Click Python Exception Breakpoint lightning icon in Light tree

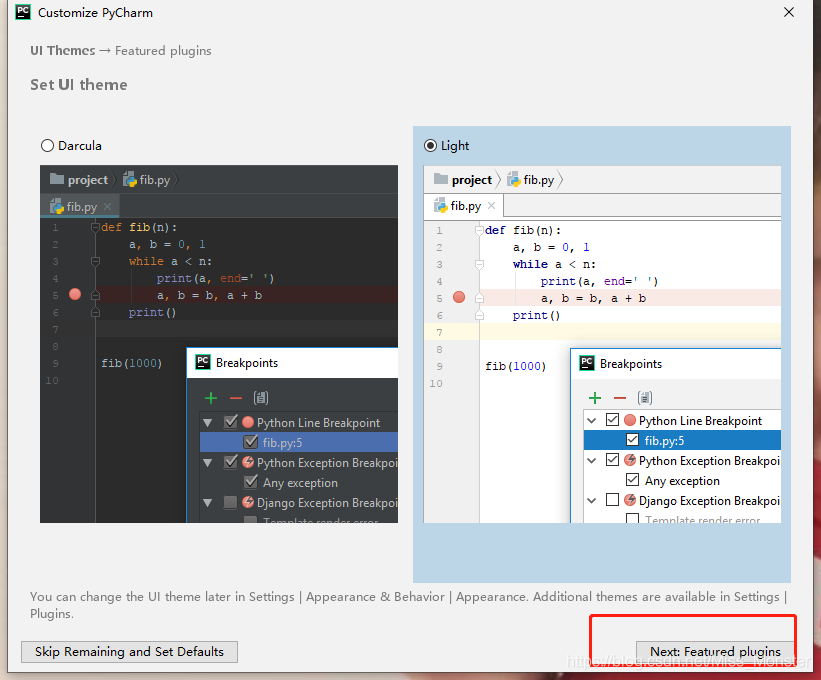click(630, 460)
